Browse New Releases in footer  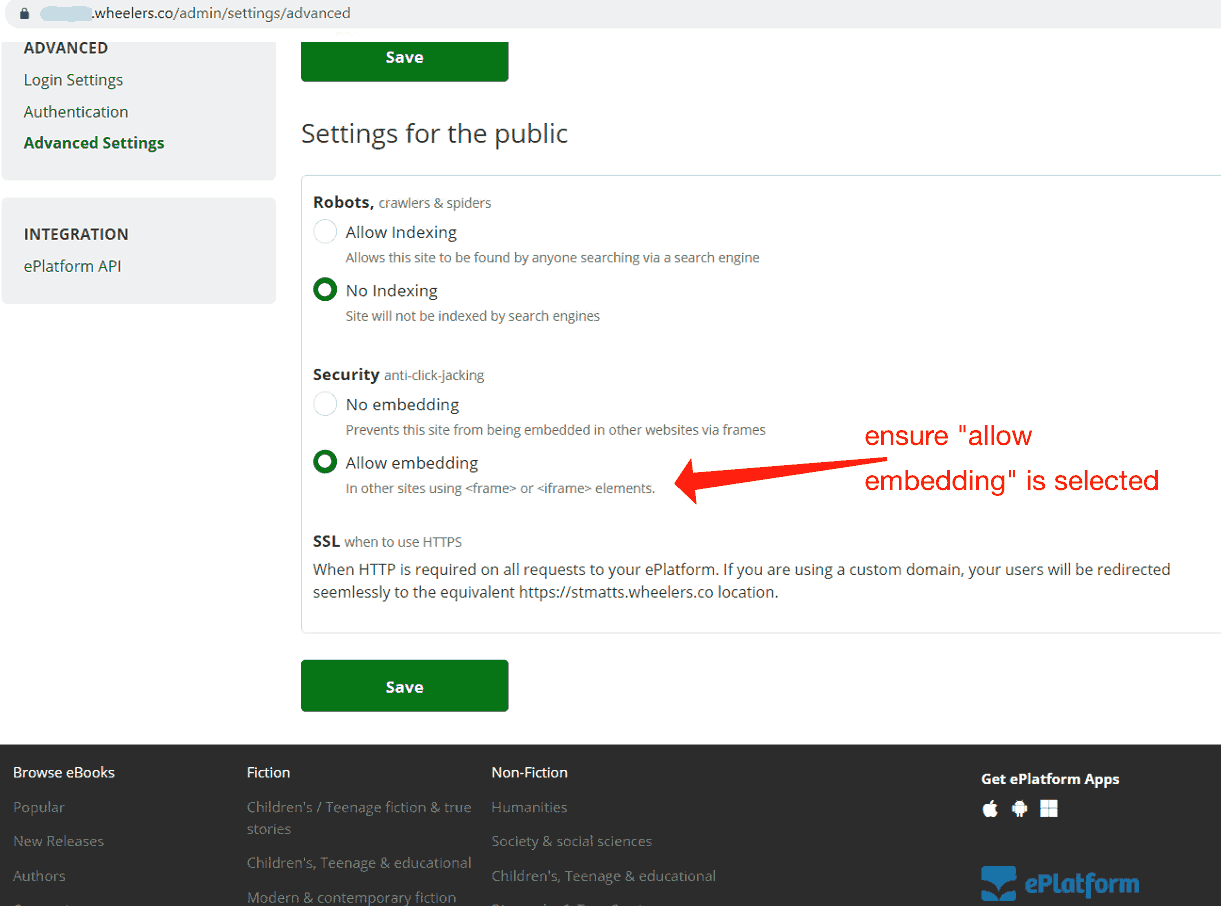click(58, 841)
